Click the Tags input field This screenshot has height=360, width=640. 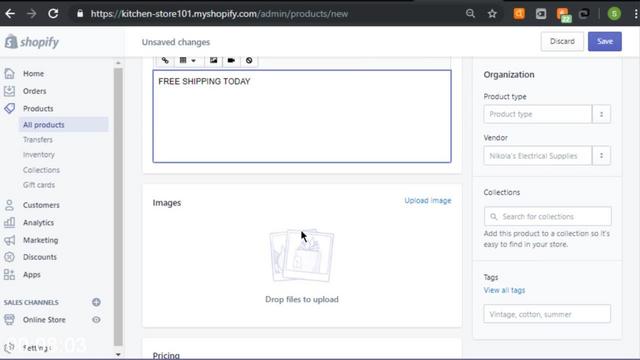click(x=547, y=314)
